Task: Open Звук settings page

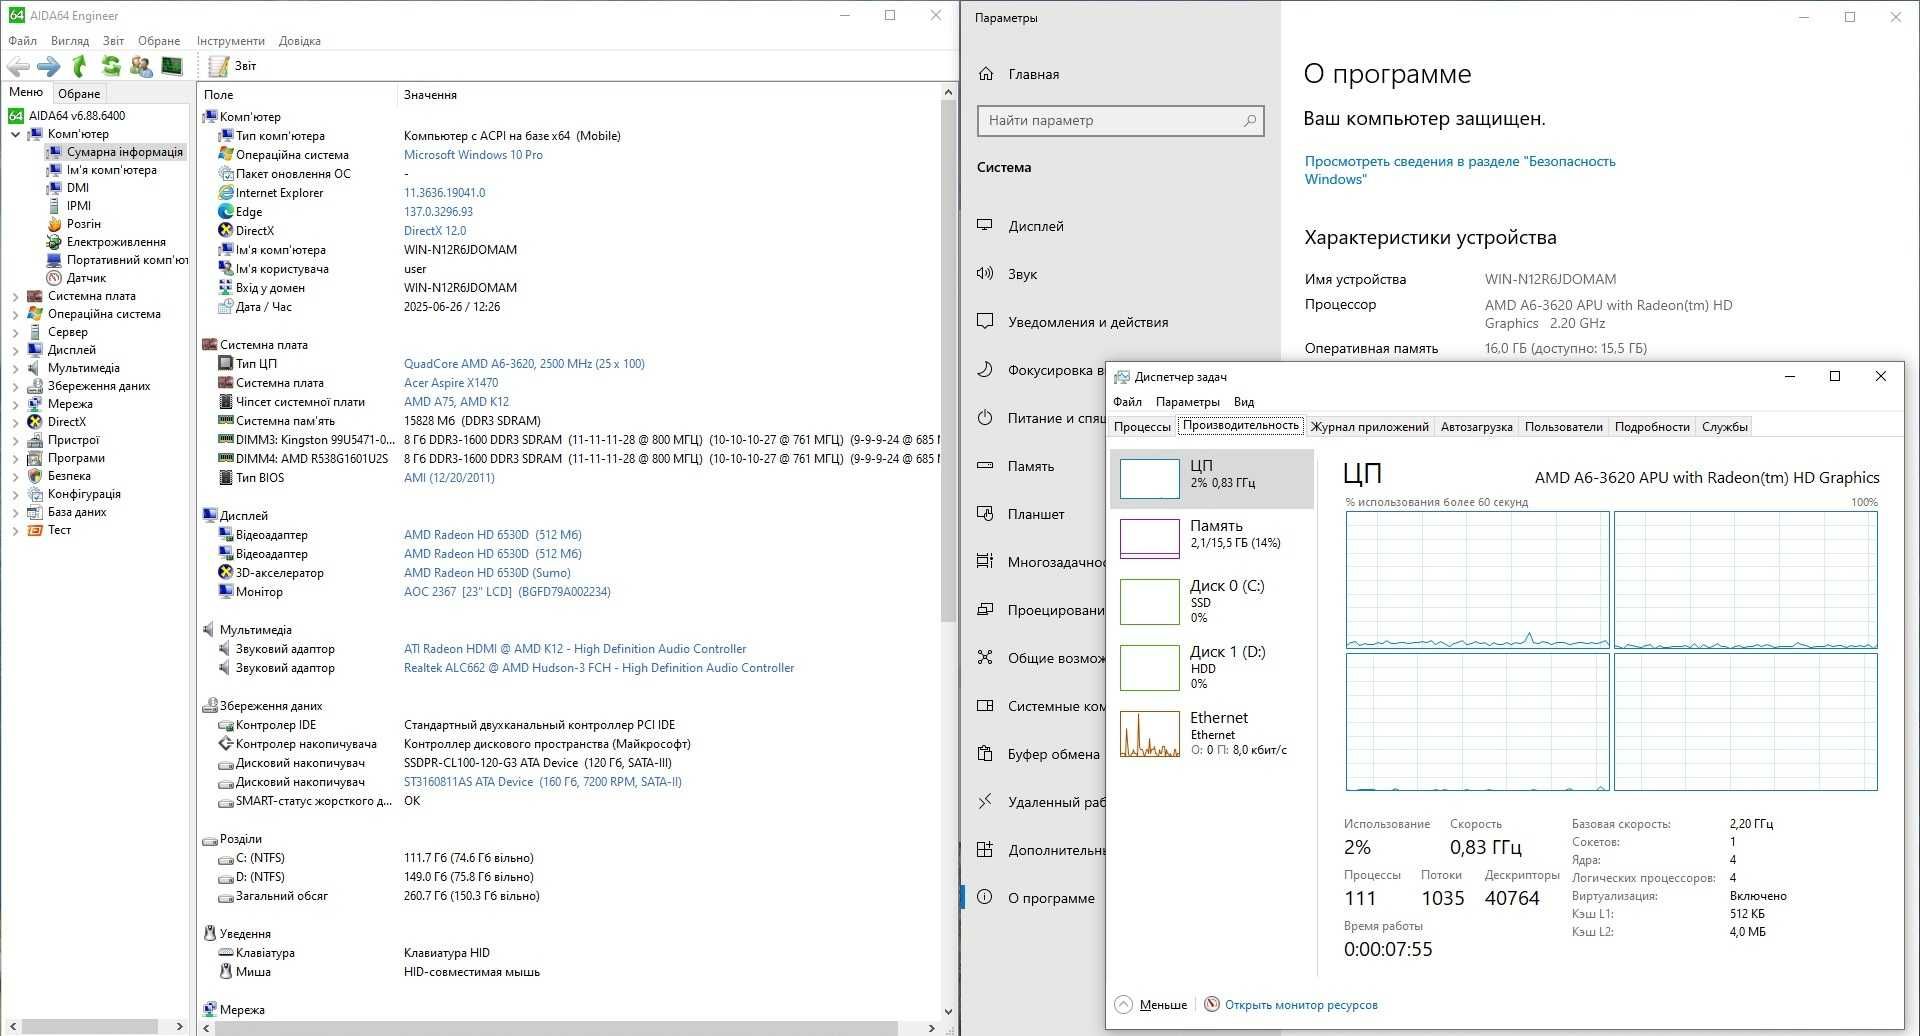Action: [x=1022, y=274]
